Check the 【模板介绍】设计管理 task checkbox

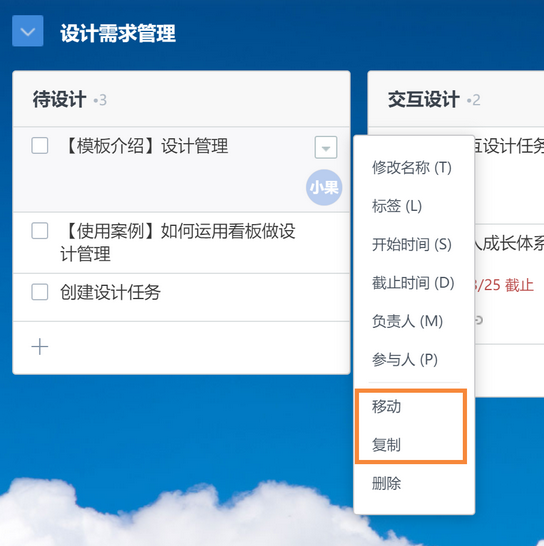coord(40,146)
